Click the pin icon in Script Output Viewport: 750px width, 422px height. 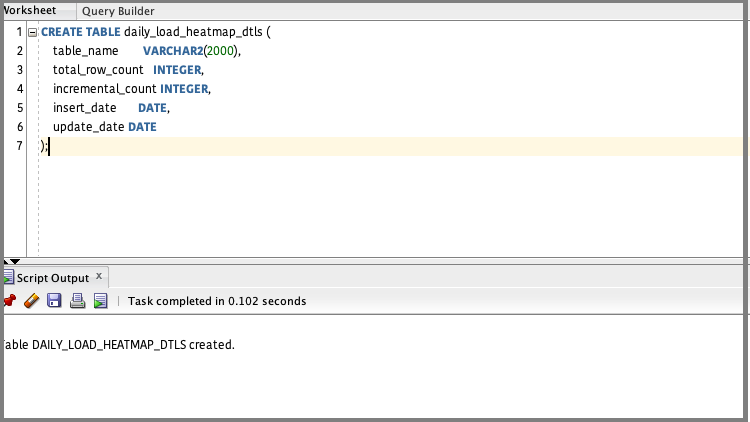9,301
